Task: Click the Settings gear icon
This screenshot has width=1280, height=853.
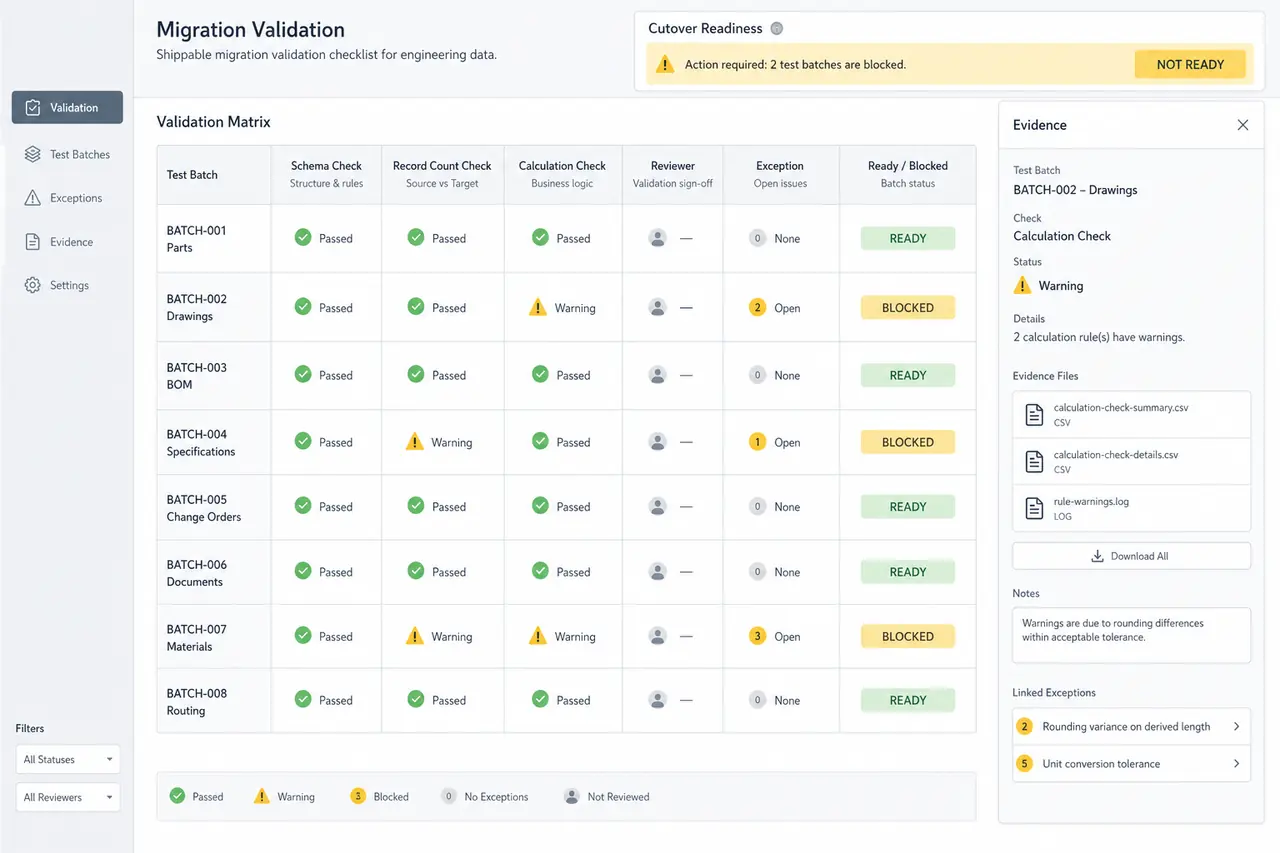Action: tap(32, 285)
